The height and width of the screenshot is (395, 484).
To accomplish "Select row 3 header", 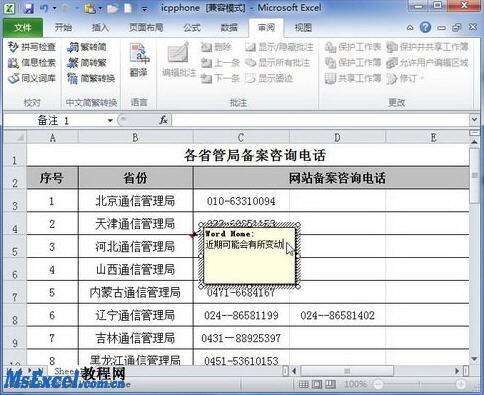I will (15, 201).
